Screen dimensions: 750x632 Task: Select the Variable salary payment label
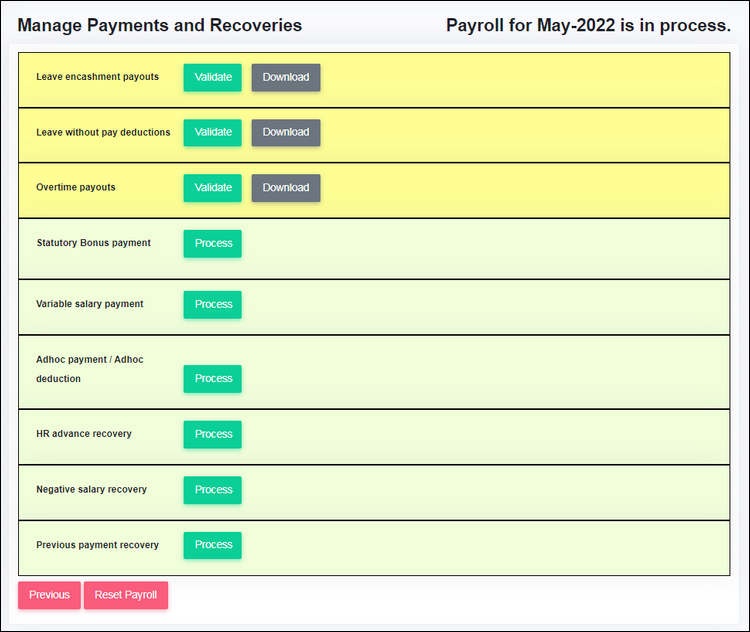click(x=90, y=303)
